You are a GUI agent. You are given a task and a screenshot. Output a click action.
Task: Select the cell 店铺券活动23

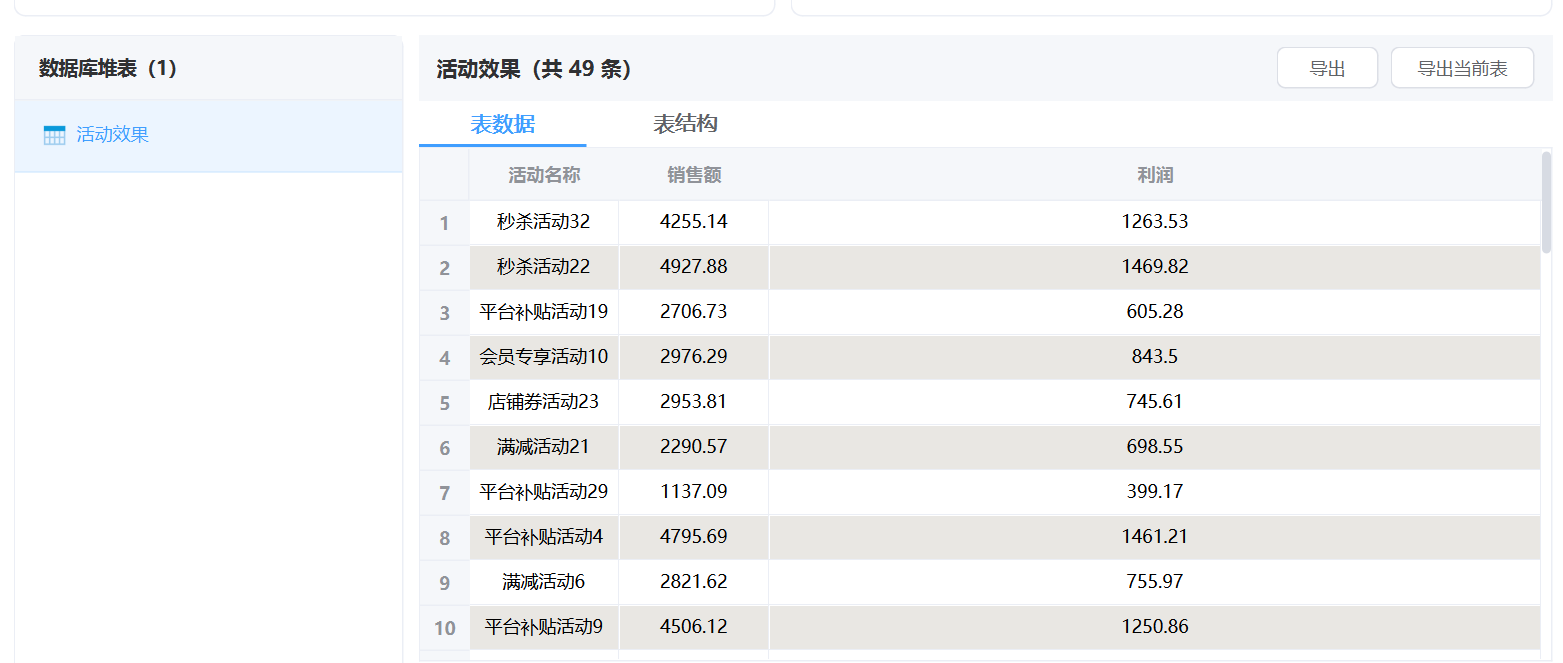tap(544, 402)
